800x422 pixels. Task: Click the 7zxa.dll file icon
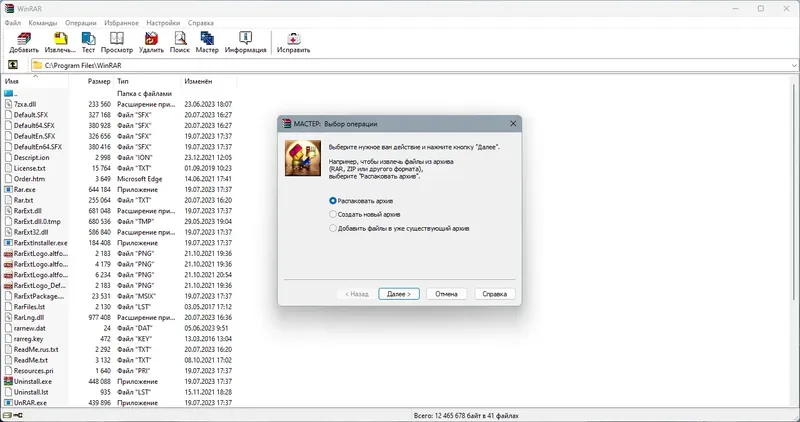(x=8, y=104)
